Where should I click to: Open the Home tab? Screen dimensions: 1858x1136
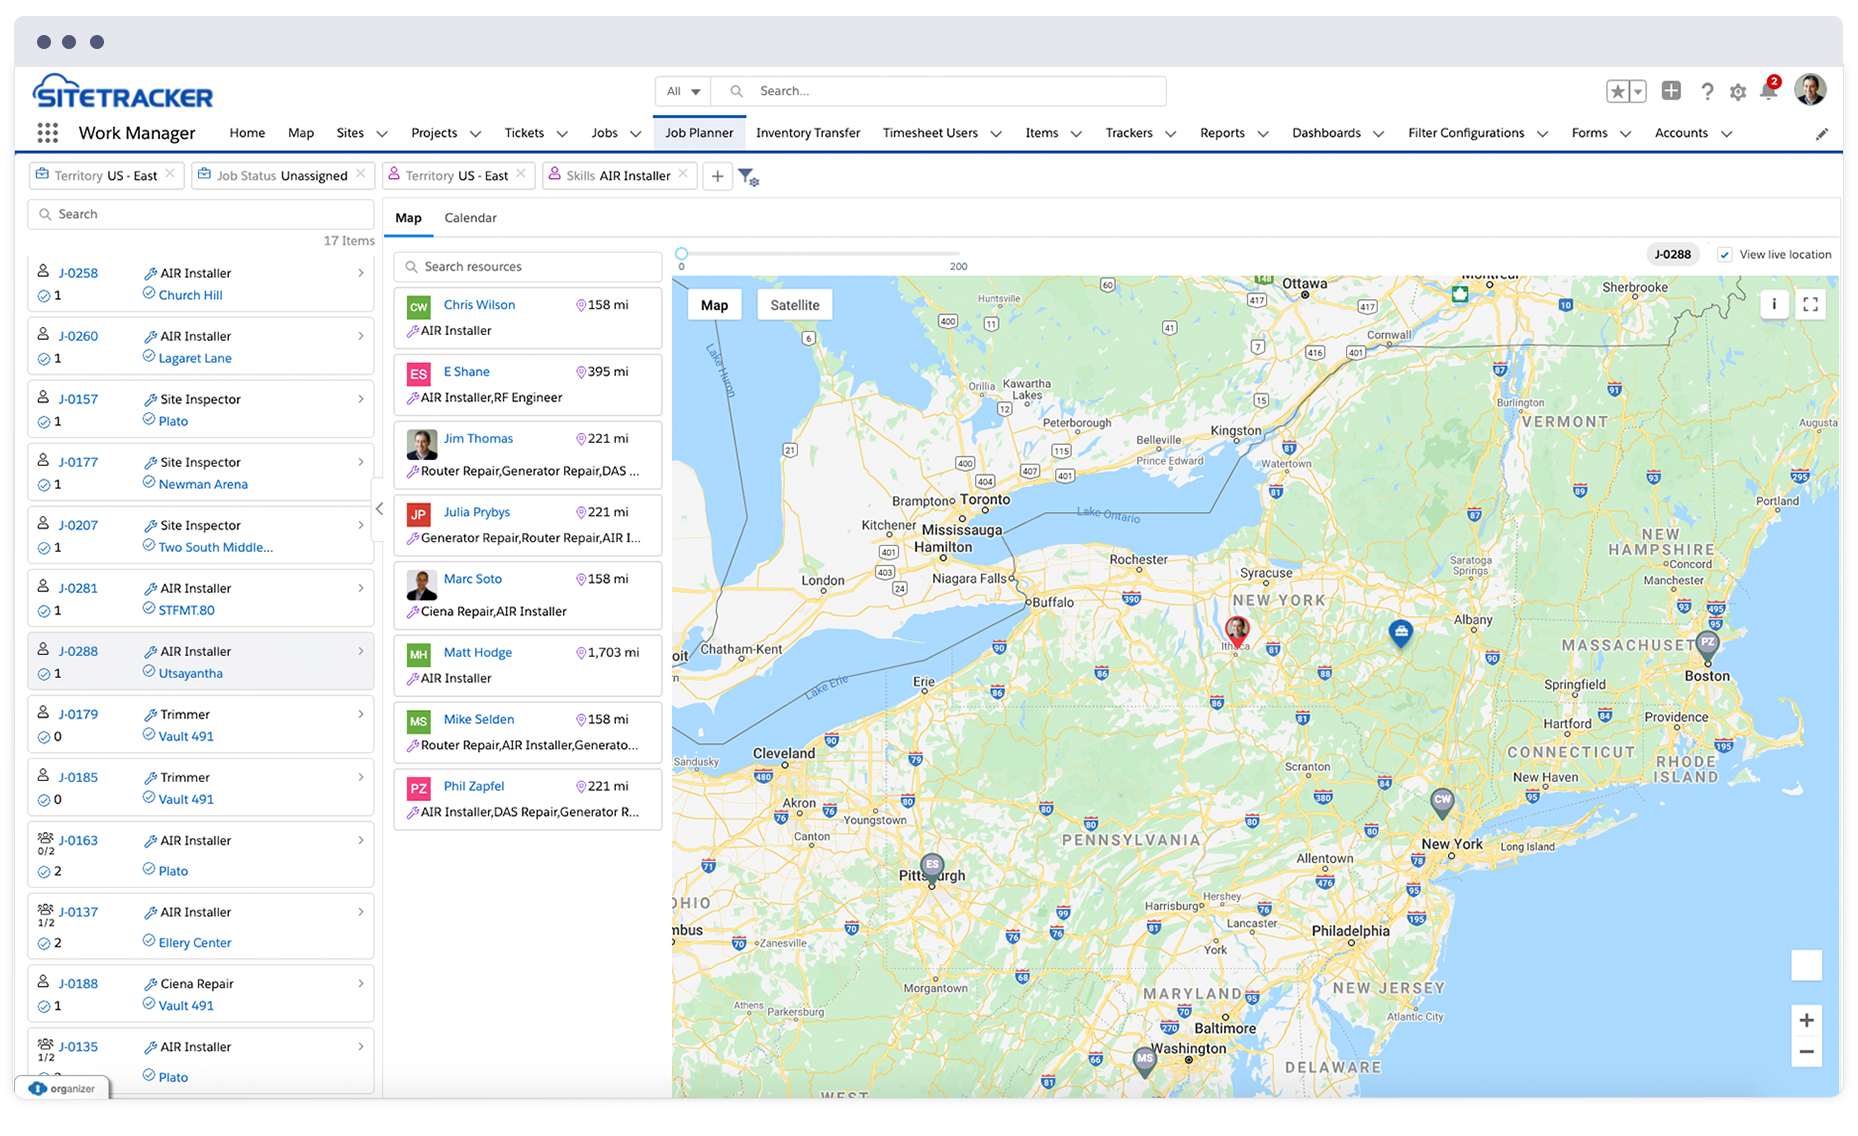[x=247, y=133]
